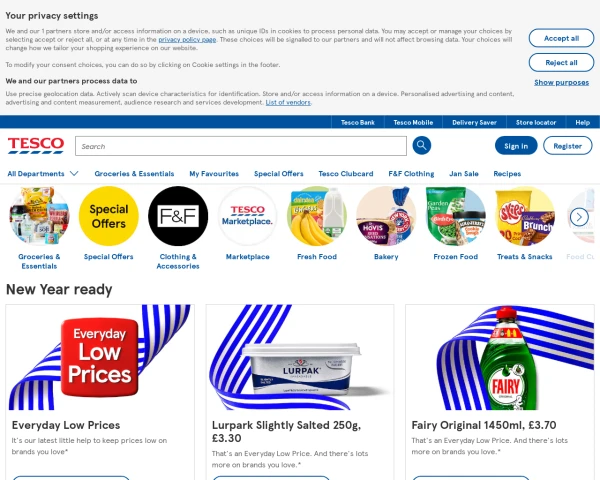Open the Treats & Snacks category icon
The image size is (600, 480).
(525, 216)
